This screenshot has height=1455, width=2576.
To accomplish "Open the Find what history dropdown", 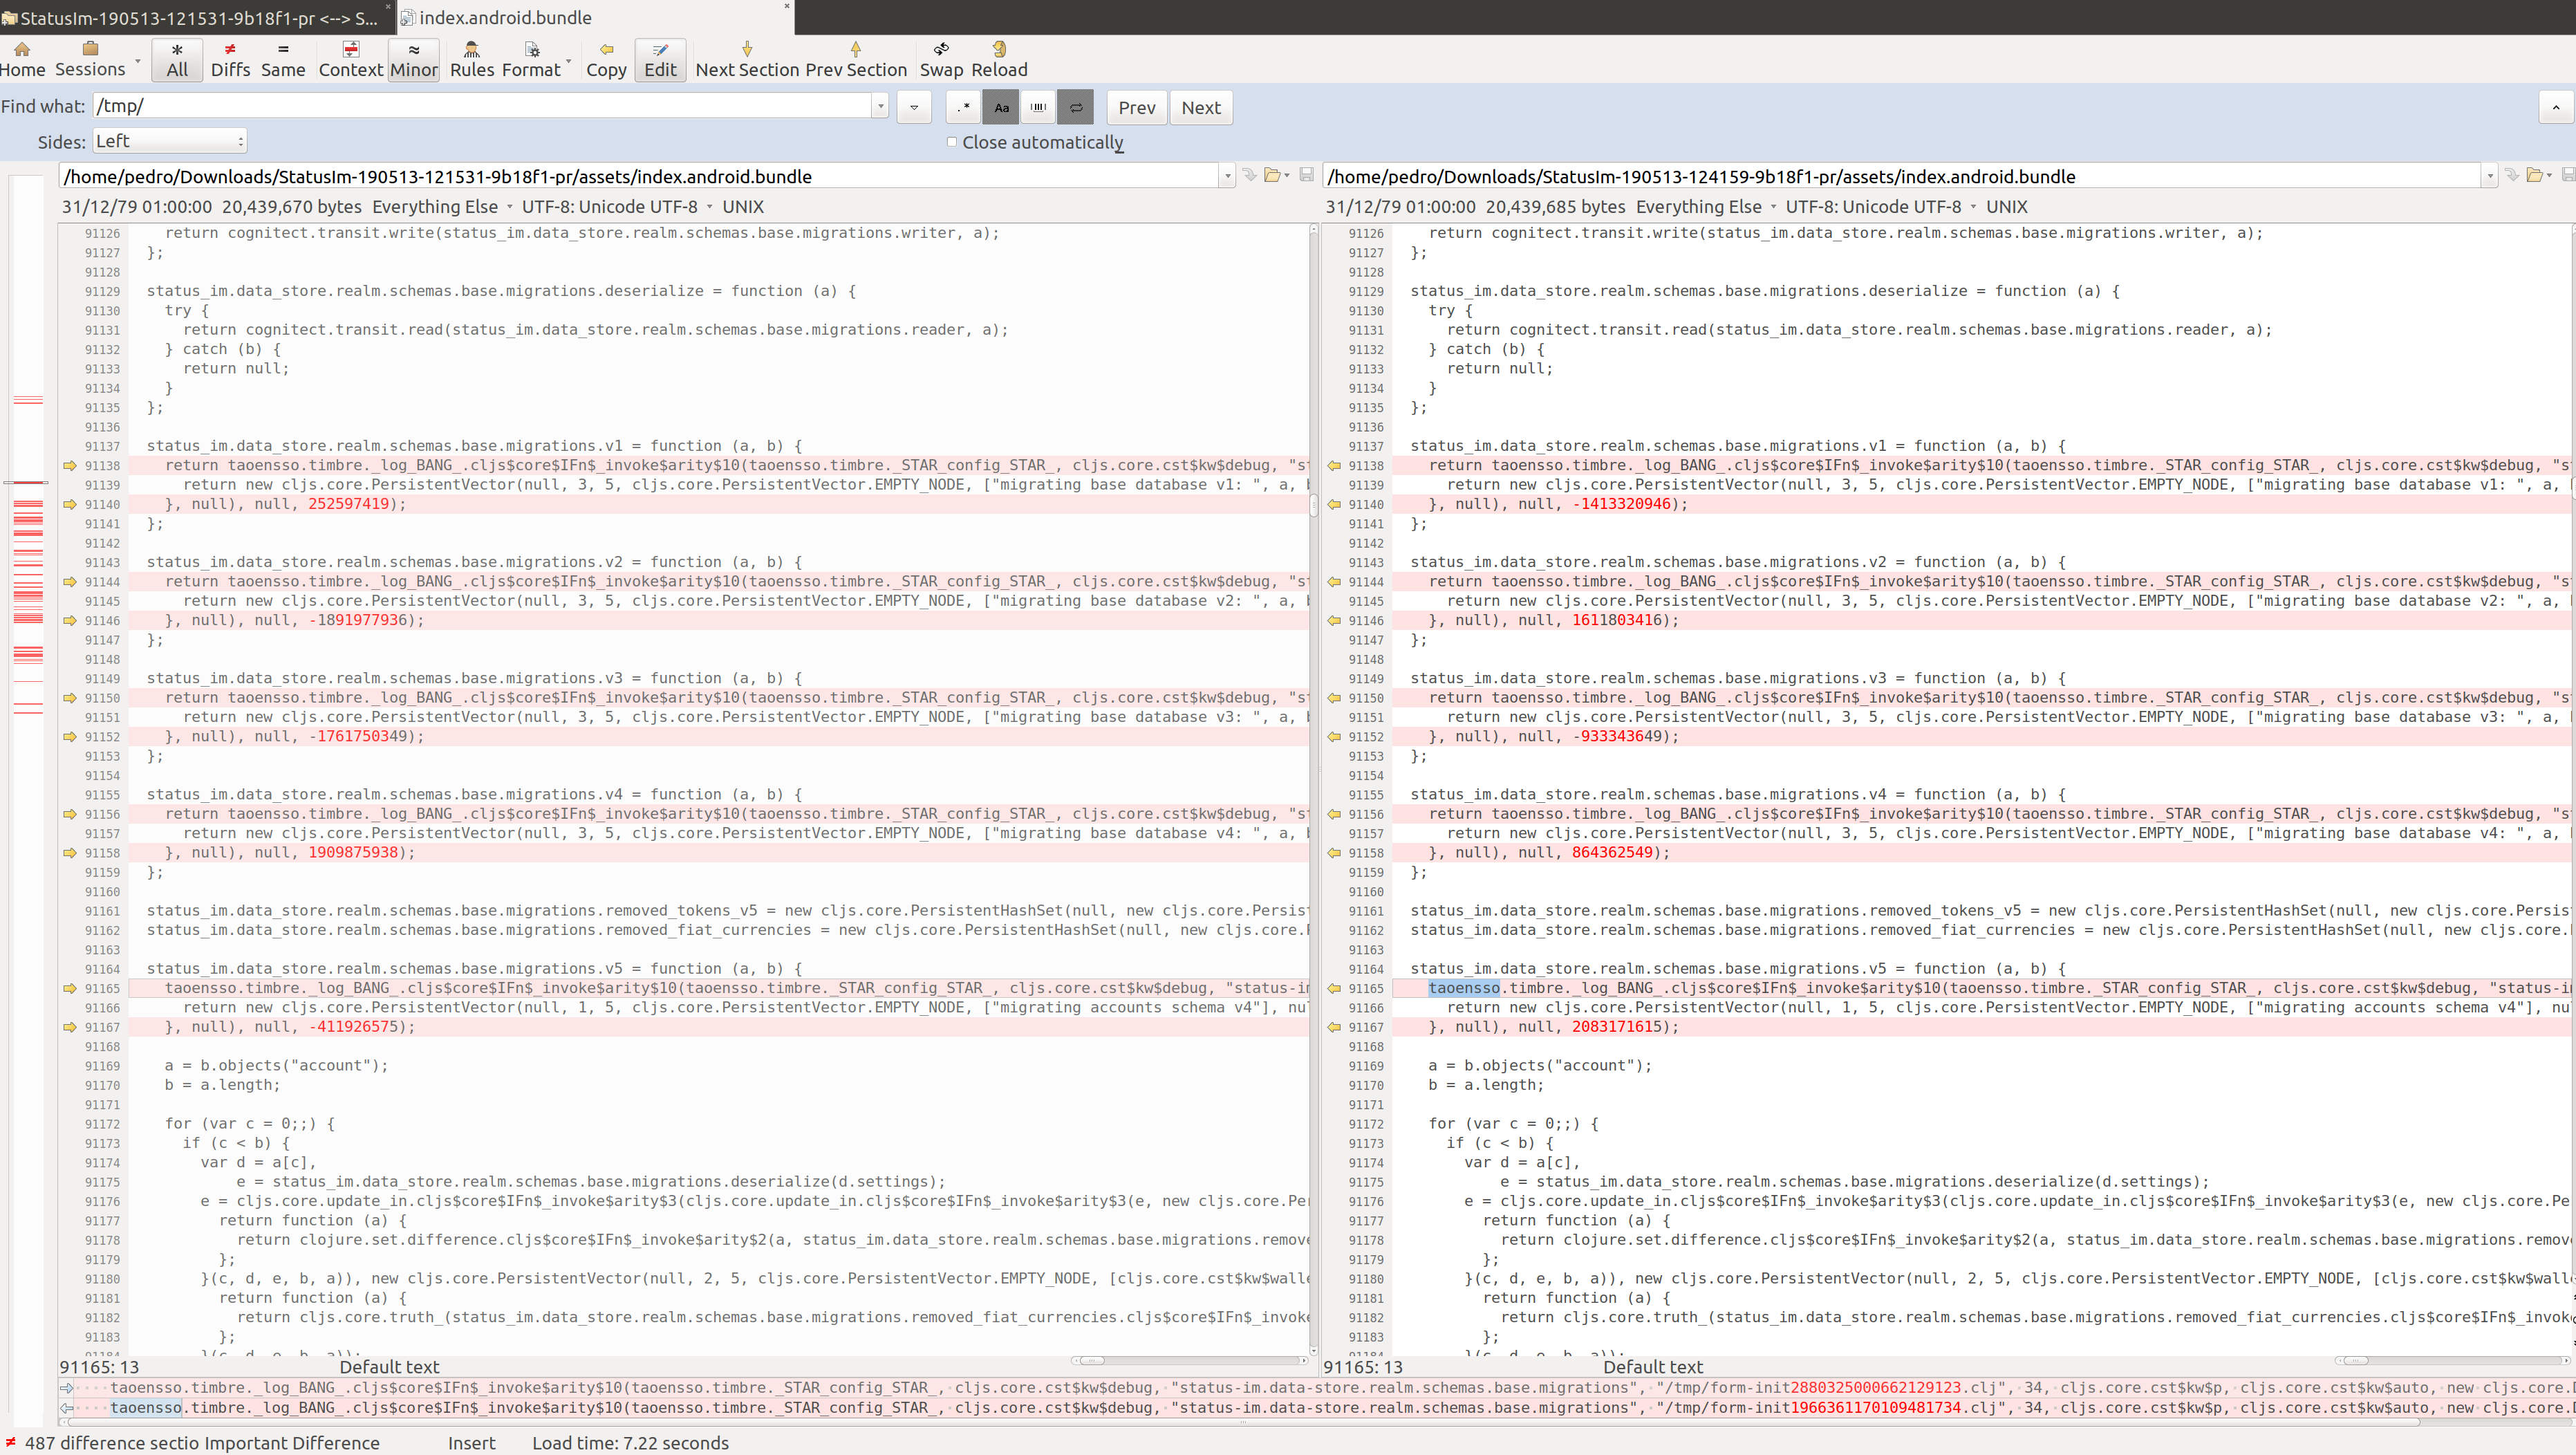I will tap(880, 106).
